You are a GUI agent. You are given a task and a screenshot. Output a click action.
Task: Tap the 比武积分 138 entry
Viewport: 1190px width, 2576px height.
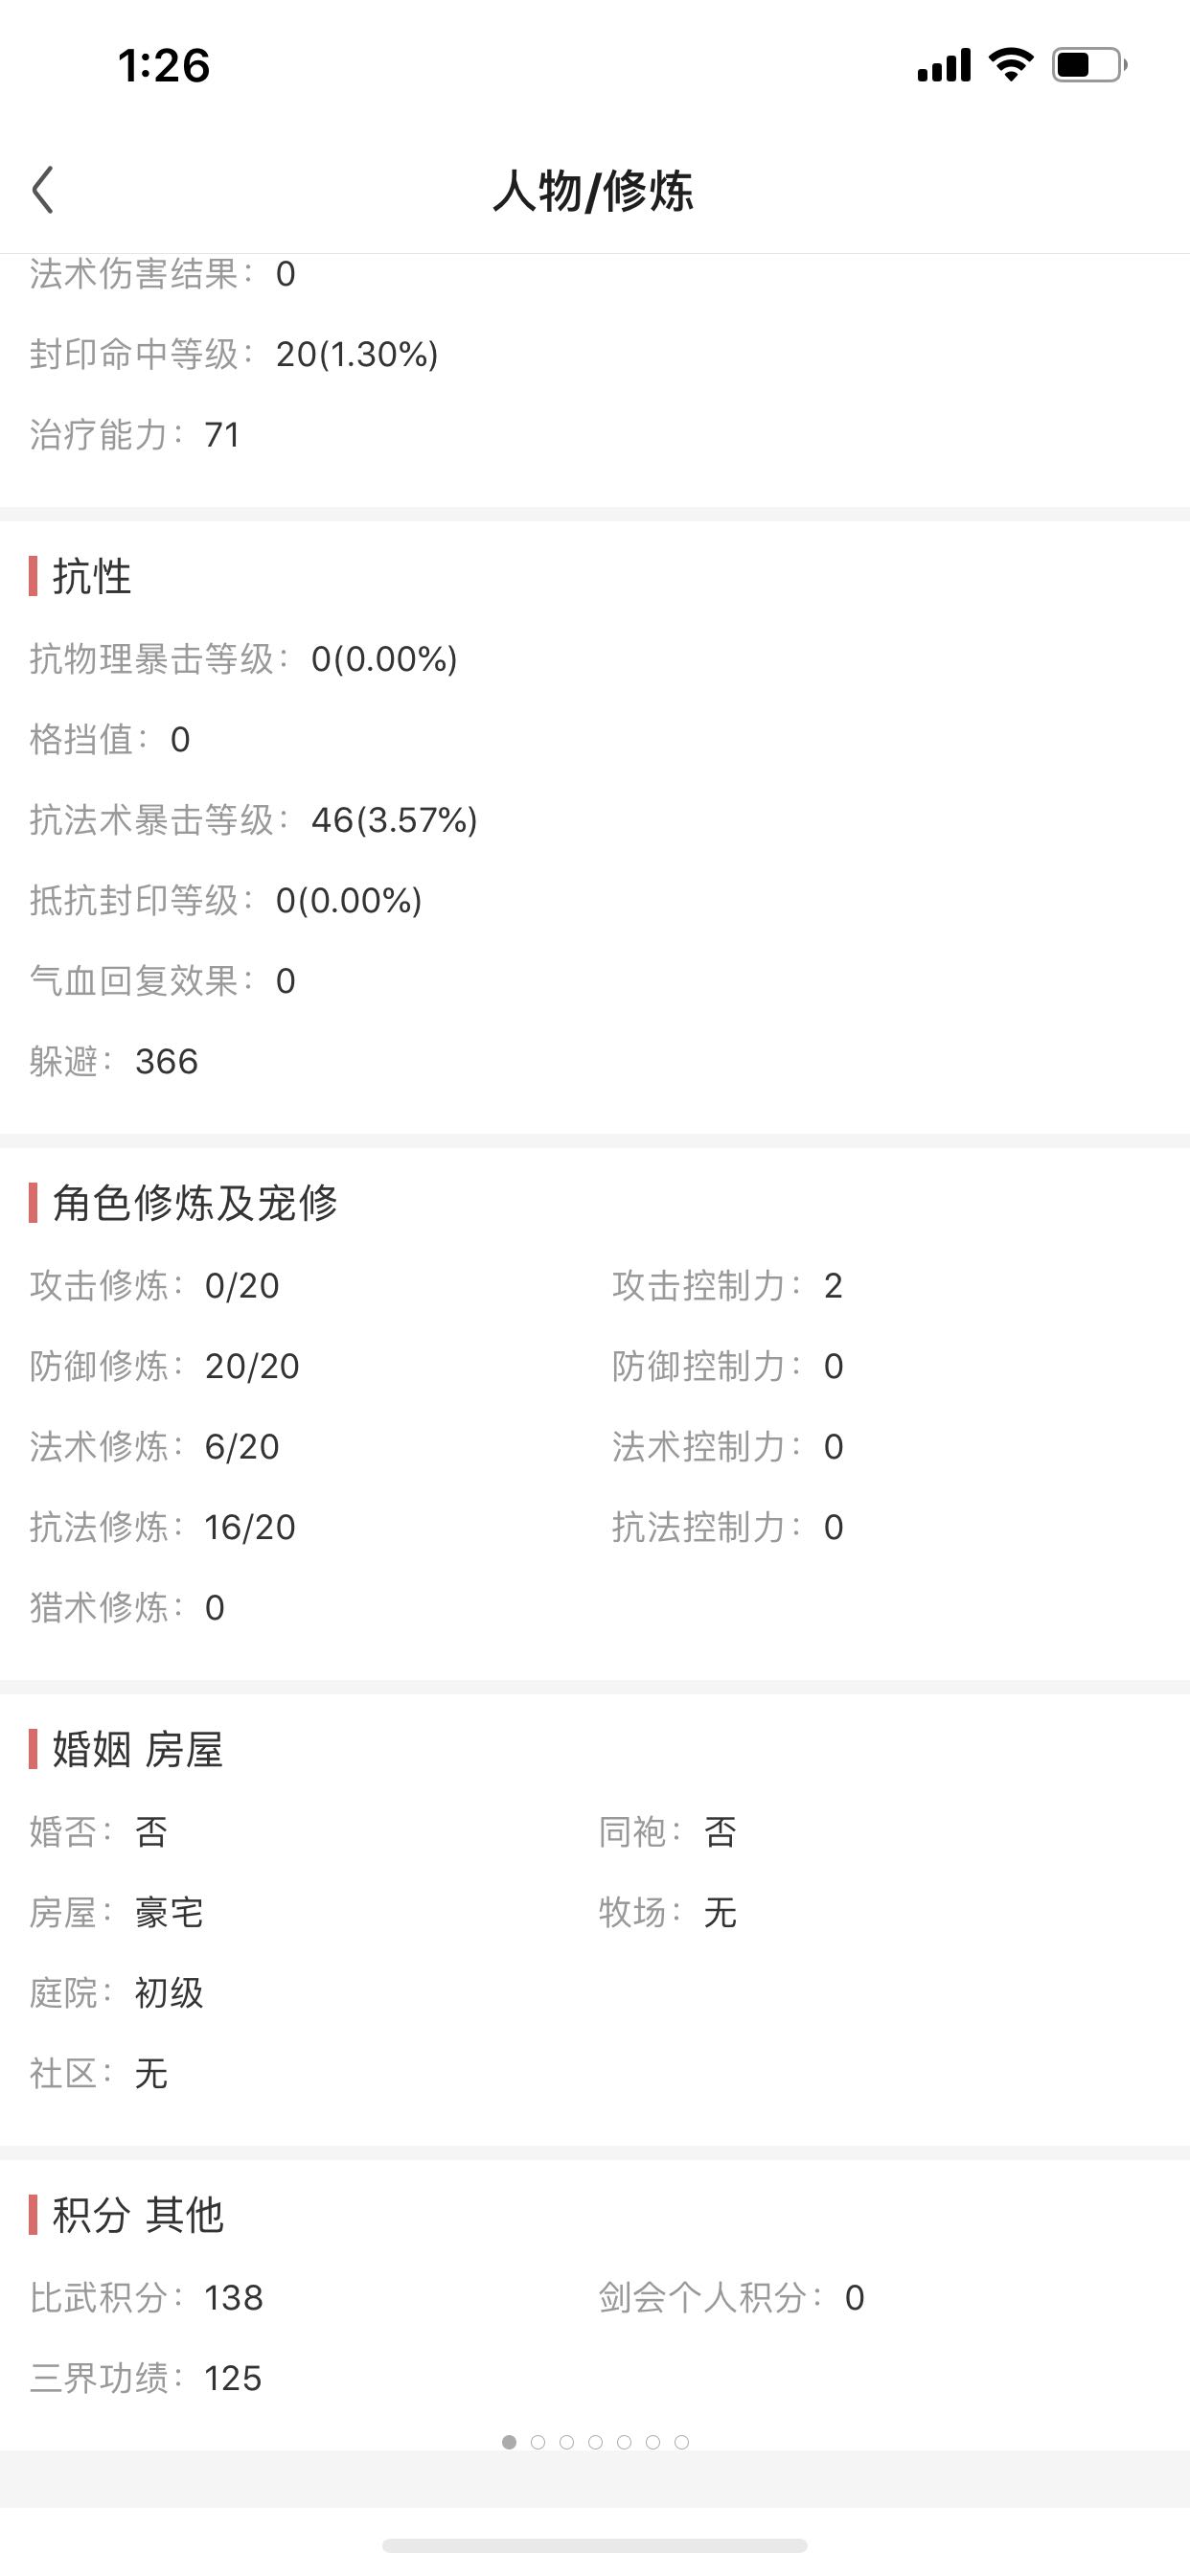(147, 2298)
